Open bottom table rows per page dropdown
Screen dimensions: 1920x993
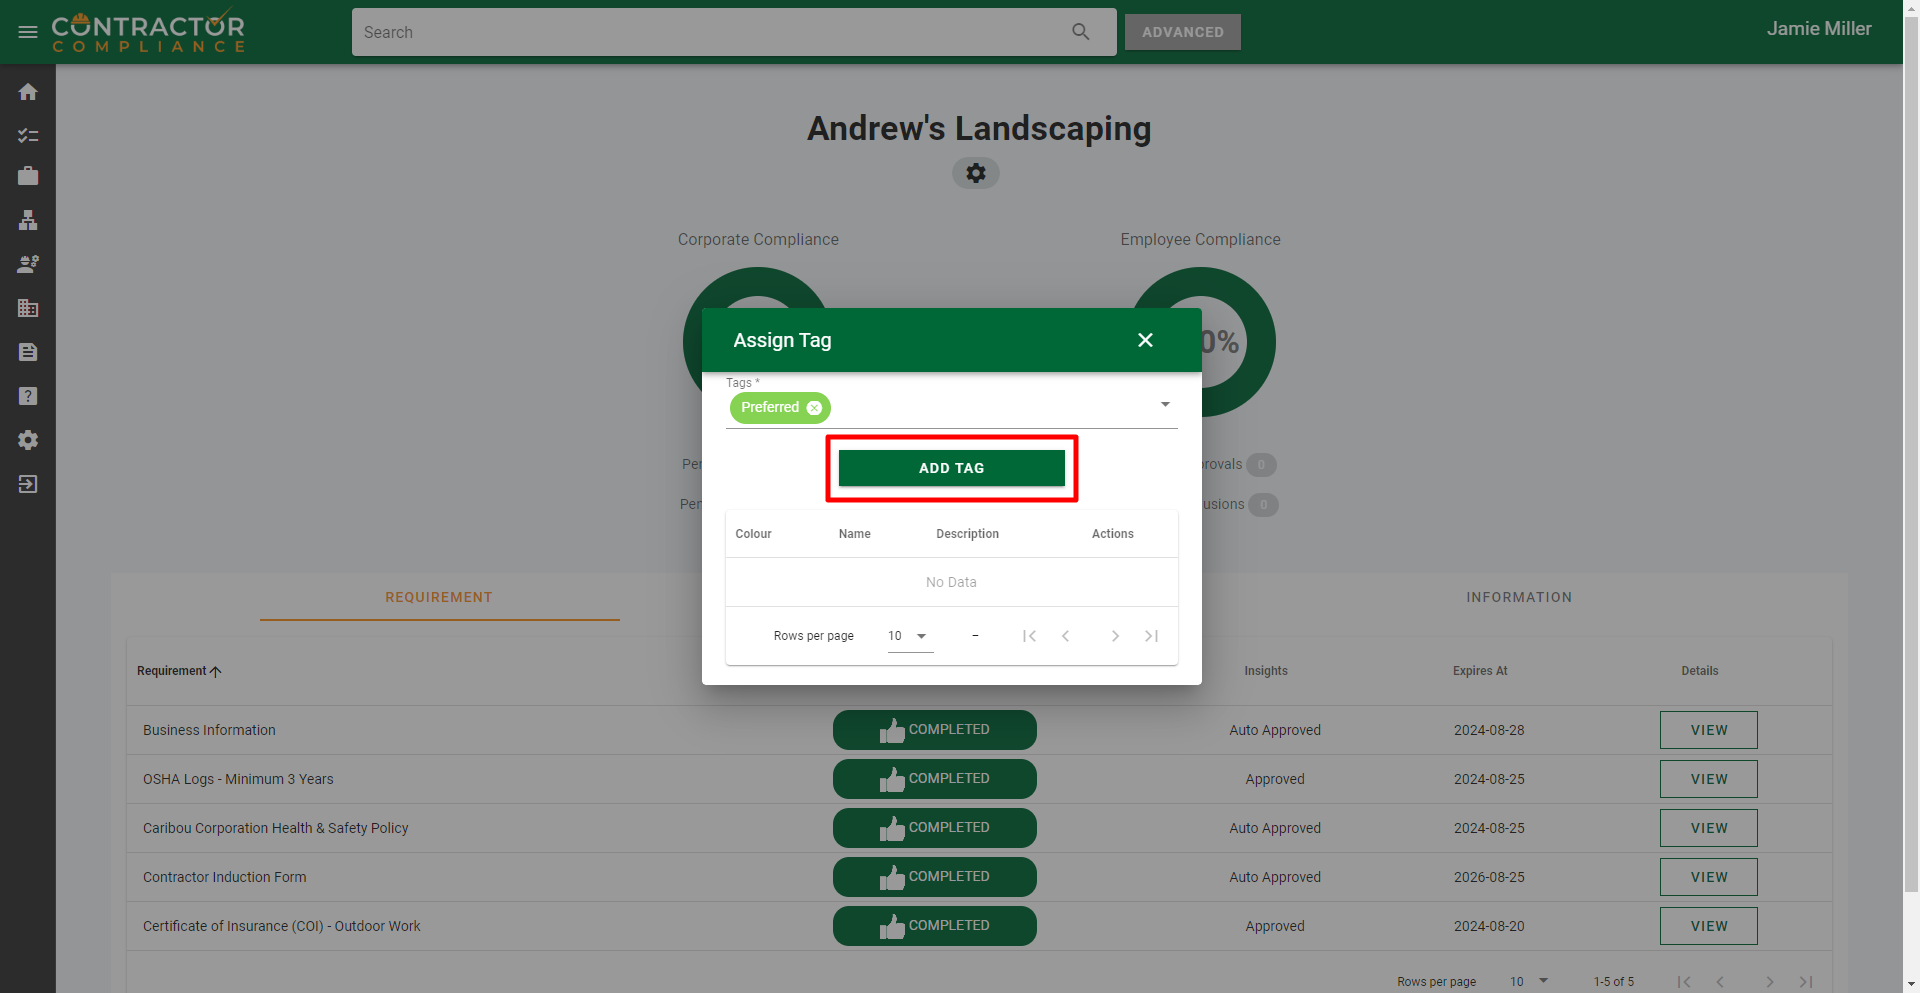click(1529, 981)
